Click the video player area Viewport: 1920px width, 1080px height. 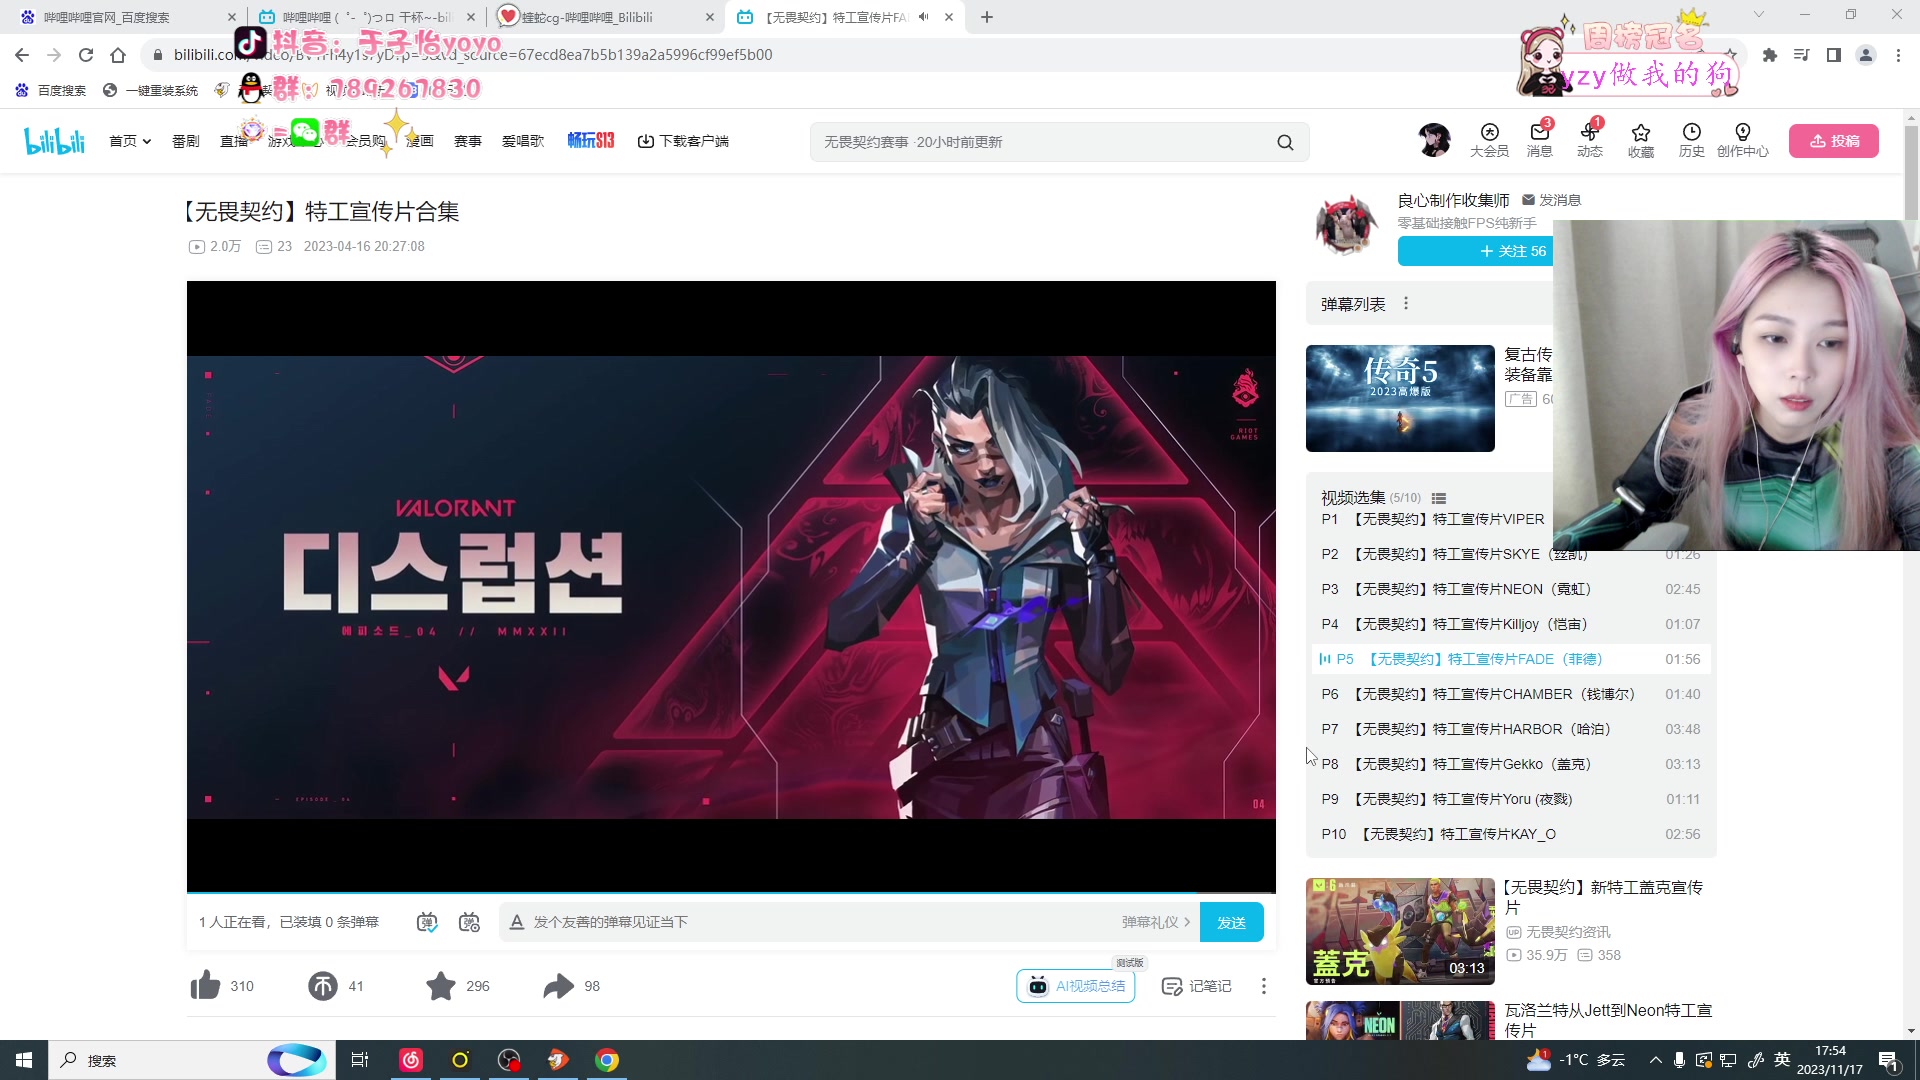(731, 587)
